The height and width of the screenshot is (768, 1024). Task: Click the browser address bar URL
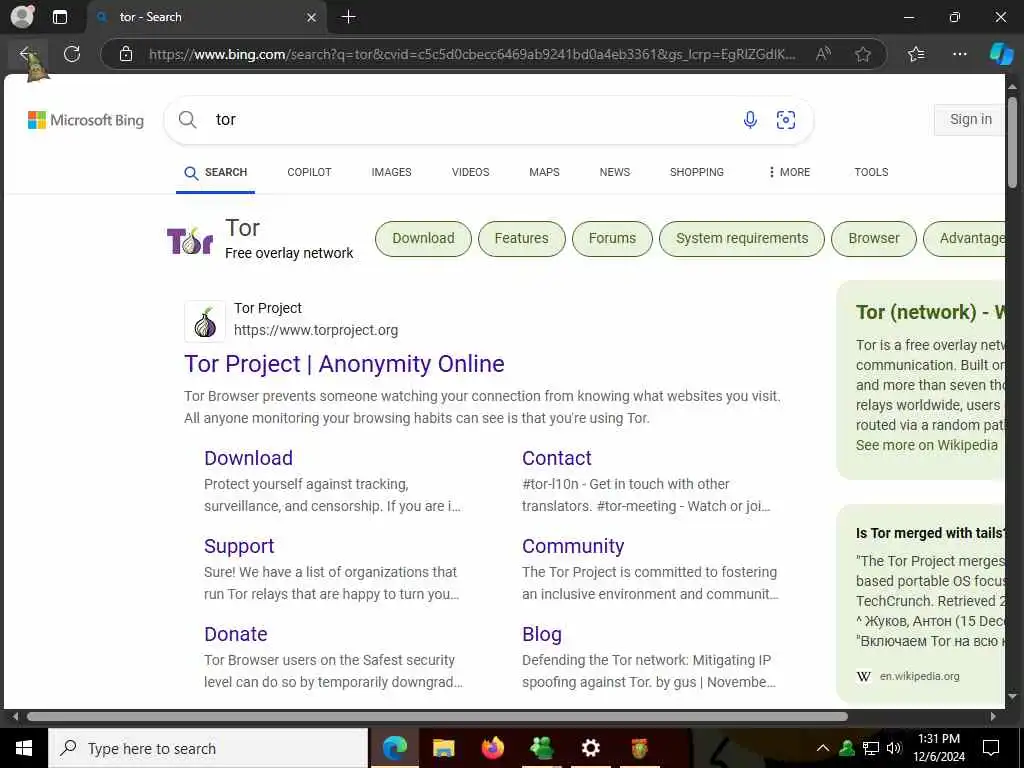point(472,54)
